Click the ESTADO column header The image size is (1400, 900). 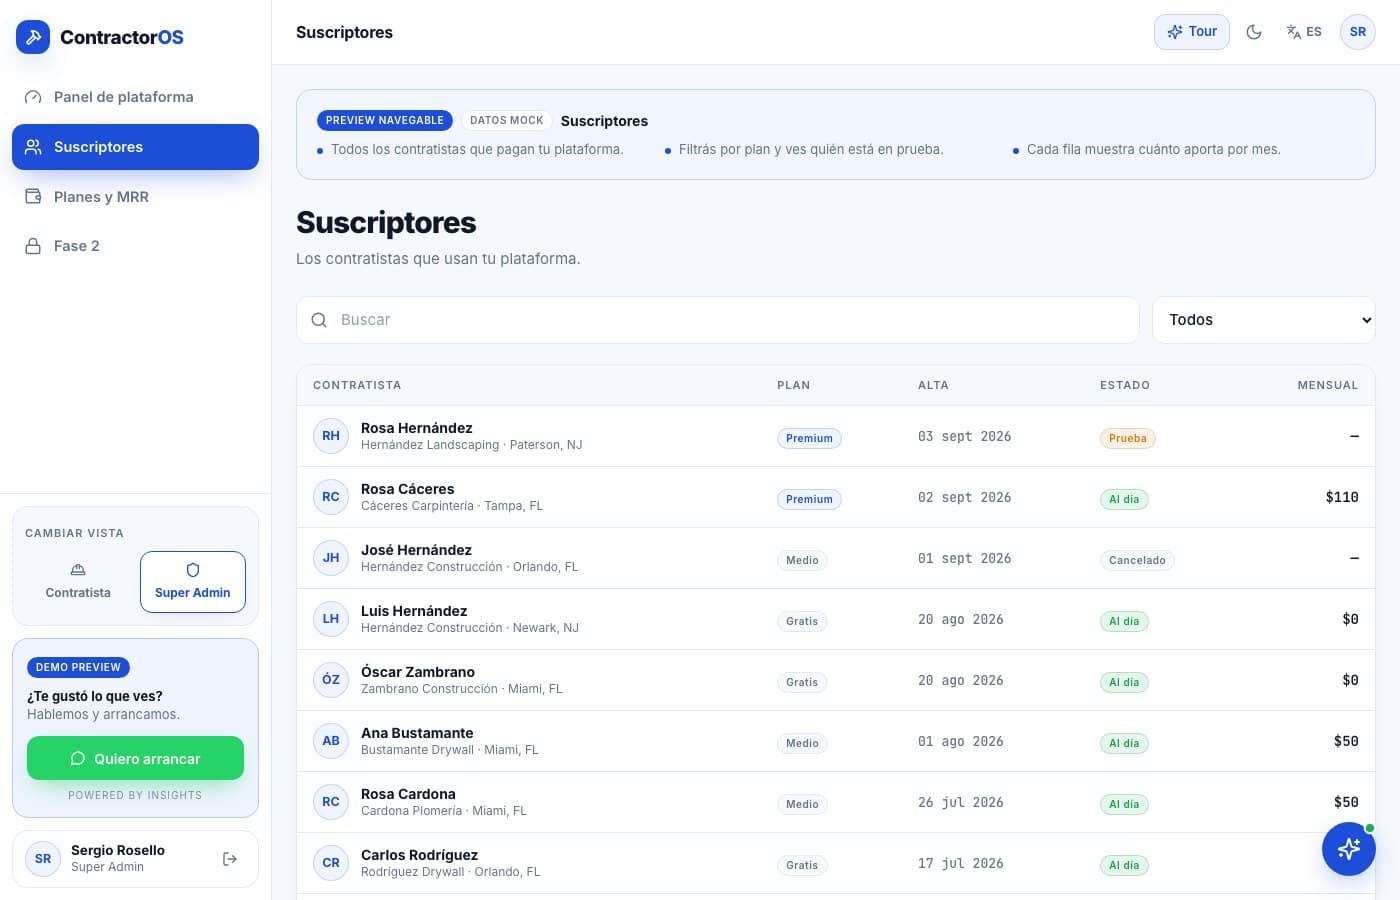(1125, 385)
